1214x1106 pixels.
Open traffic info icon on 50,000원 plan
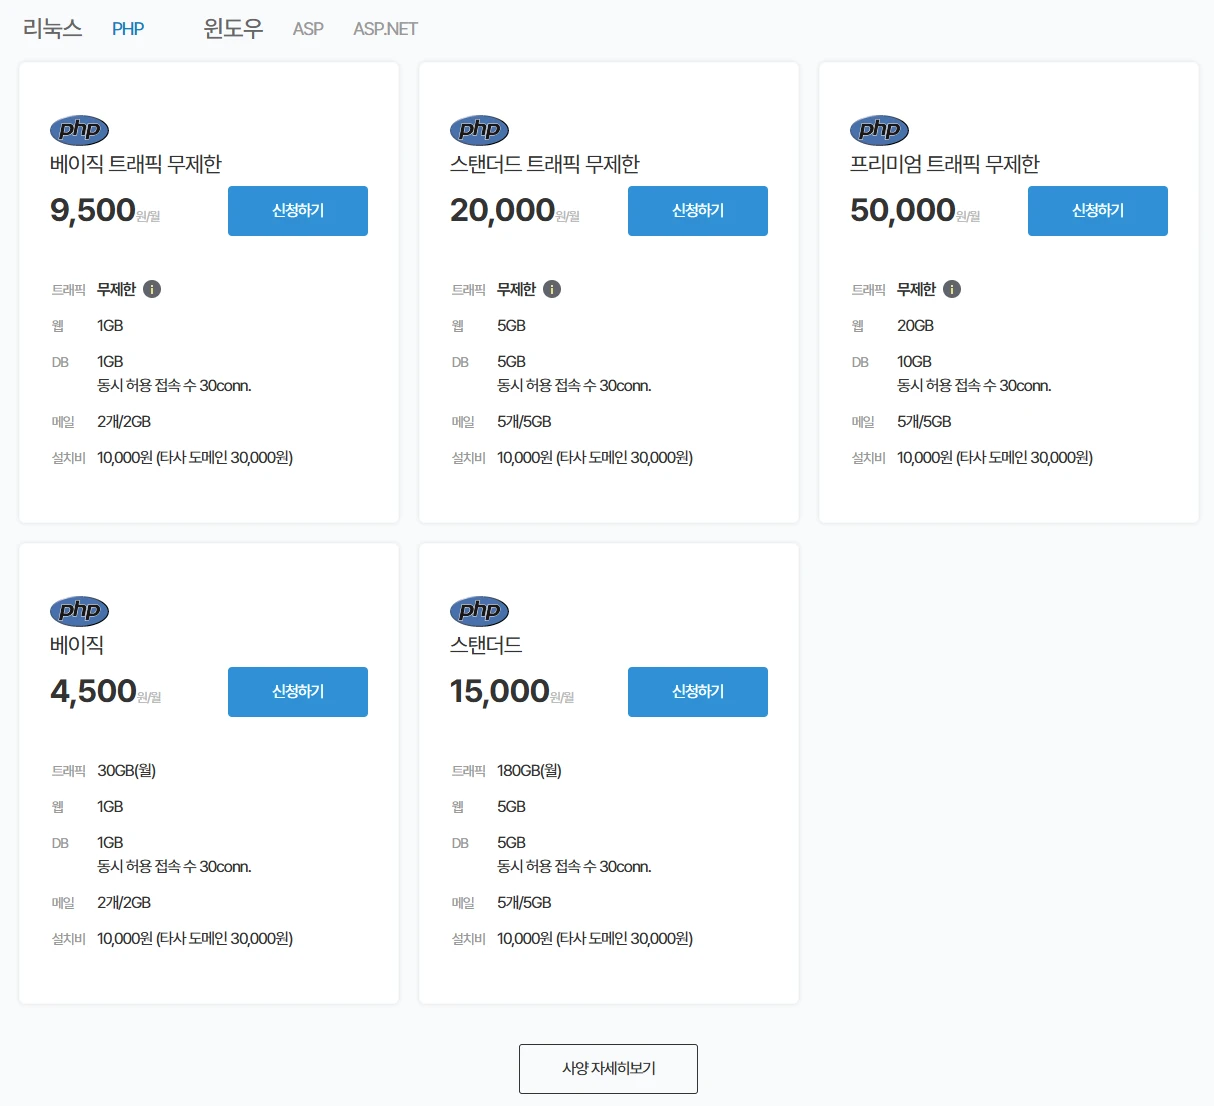coord(952,289)
